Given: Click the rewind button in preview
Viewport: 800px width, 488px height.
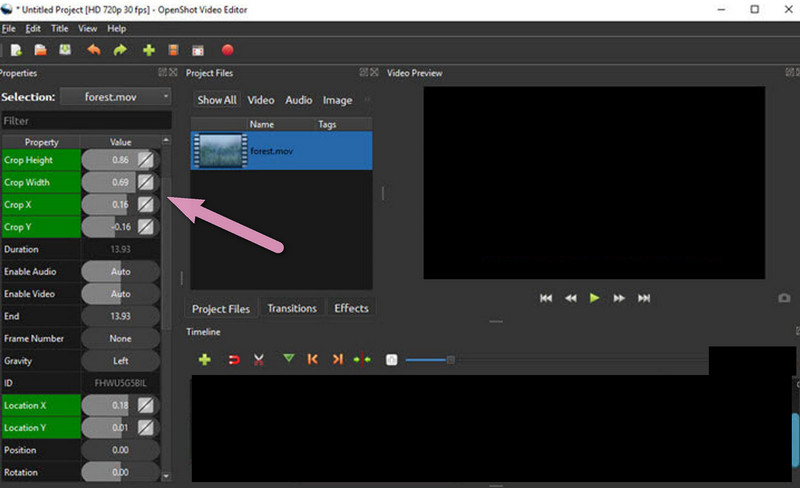Looking at the screenshot, I should pos(570,298).
